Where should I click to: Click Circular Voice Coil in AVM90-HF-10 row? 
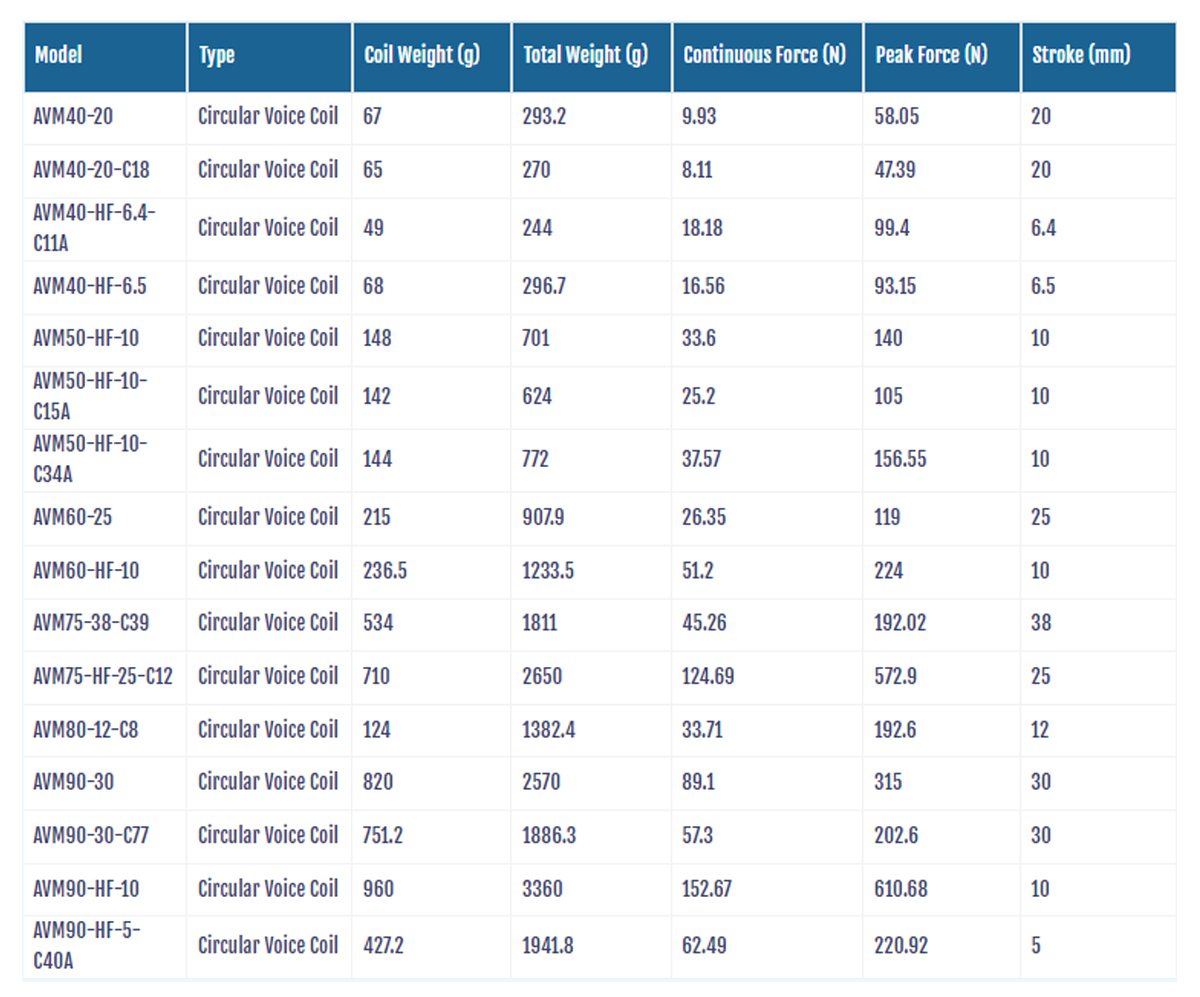pyautogui.click(x=268, y=888)
